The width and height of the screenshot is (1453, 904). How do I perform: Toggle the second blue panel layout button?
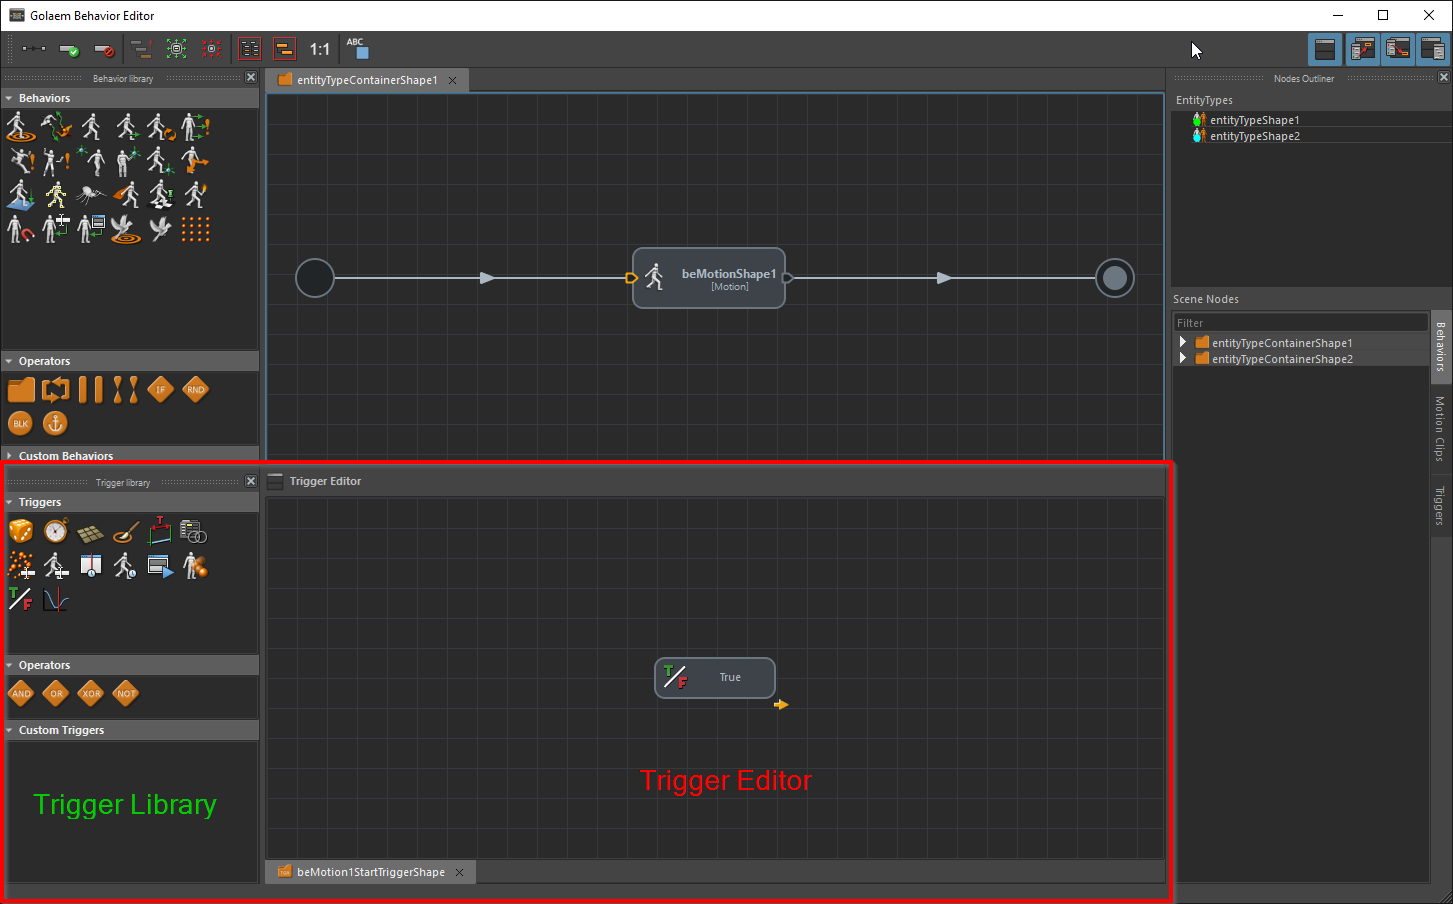click(1362, 49)
